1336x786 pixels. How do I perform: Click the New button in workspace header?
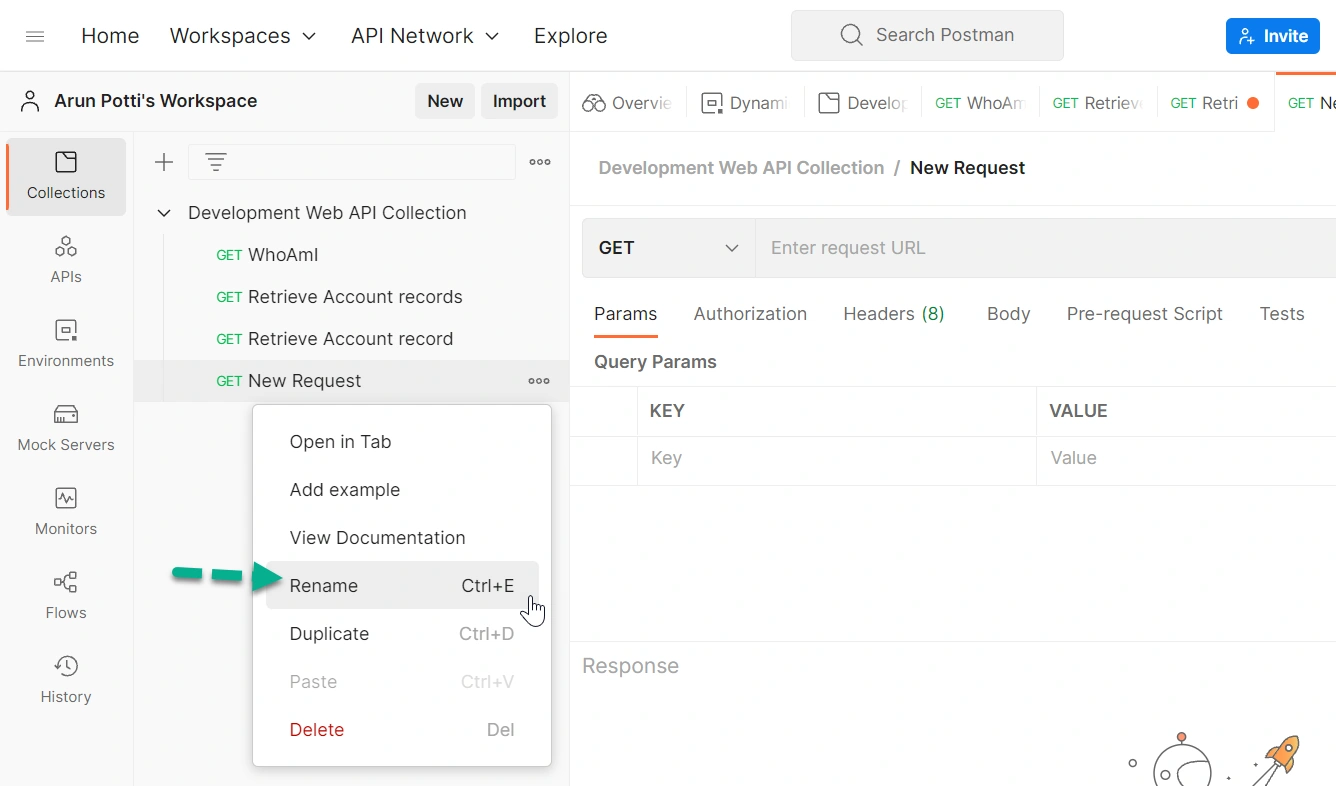(445, 101)
